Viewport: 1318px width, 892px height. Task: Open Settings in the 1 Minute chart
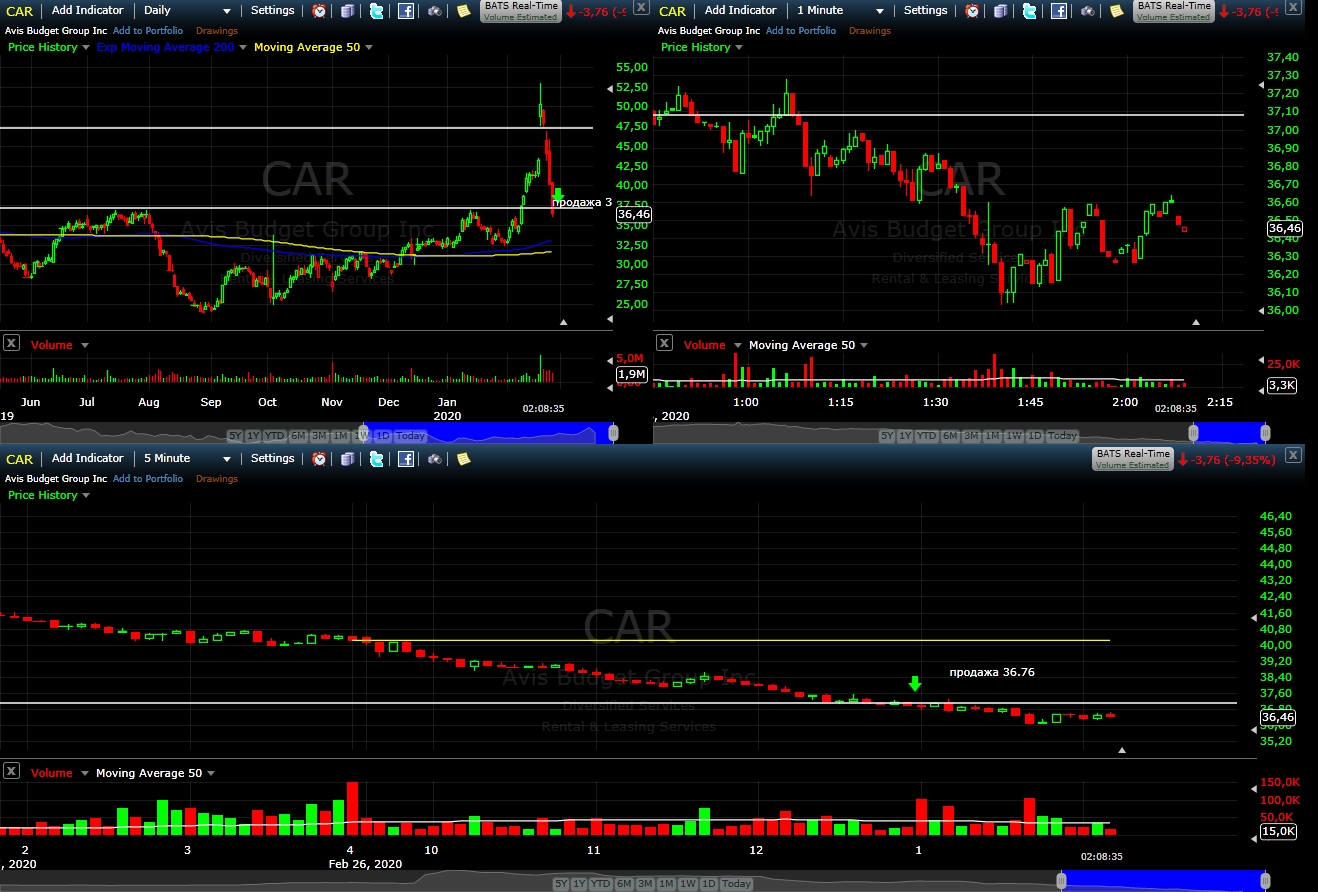(x=925, y=10)
